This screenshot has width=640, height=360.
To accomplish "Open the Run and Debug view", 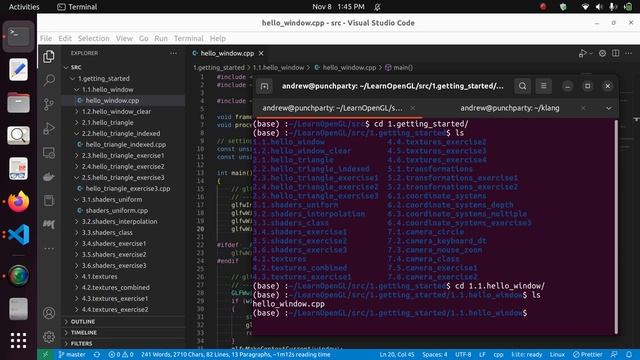I will coord(49,129).
